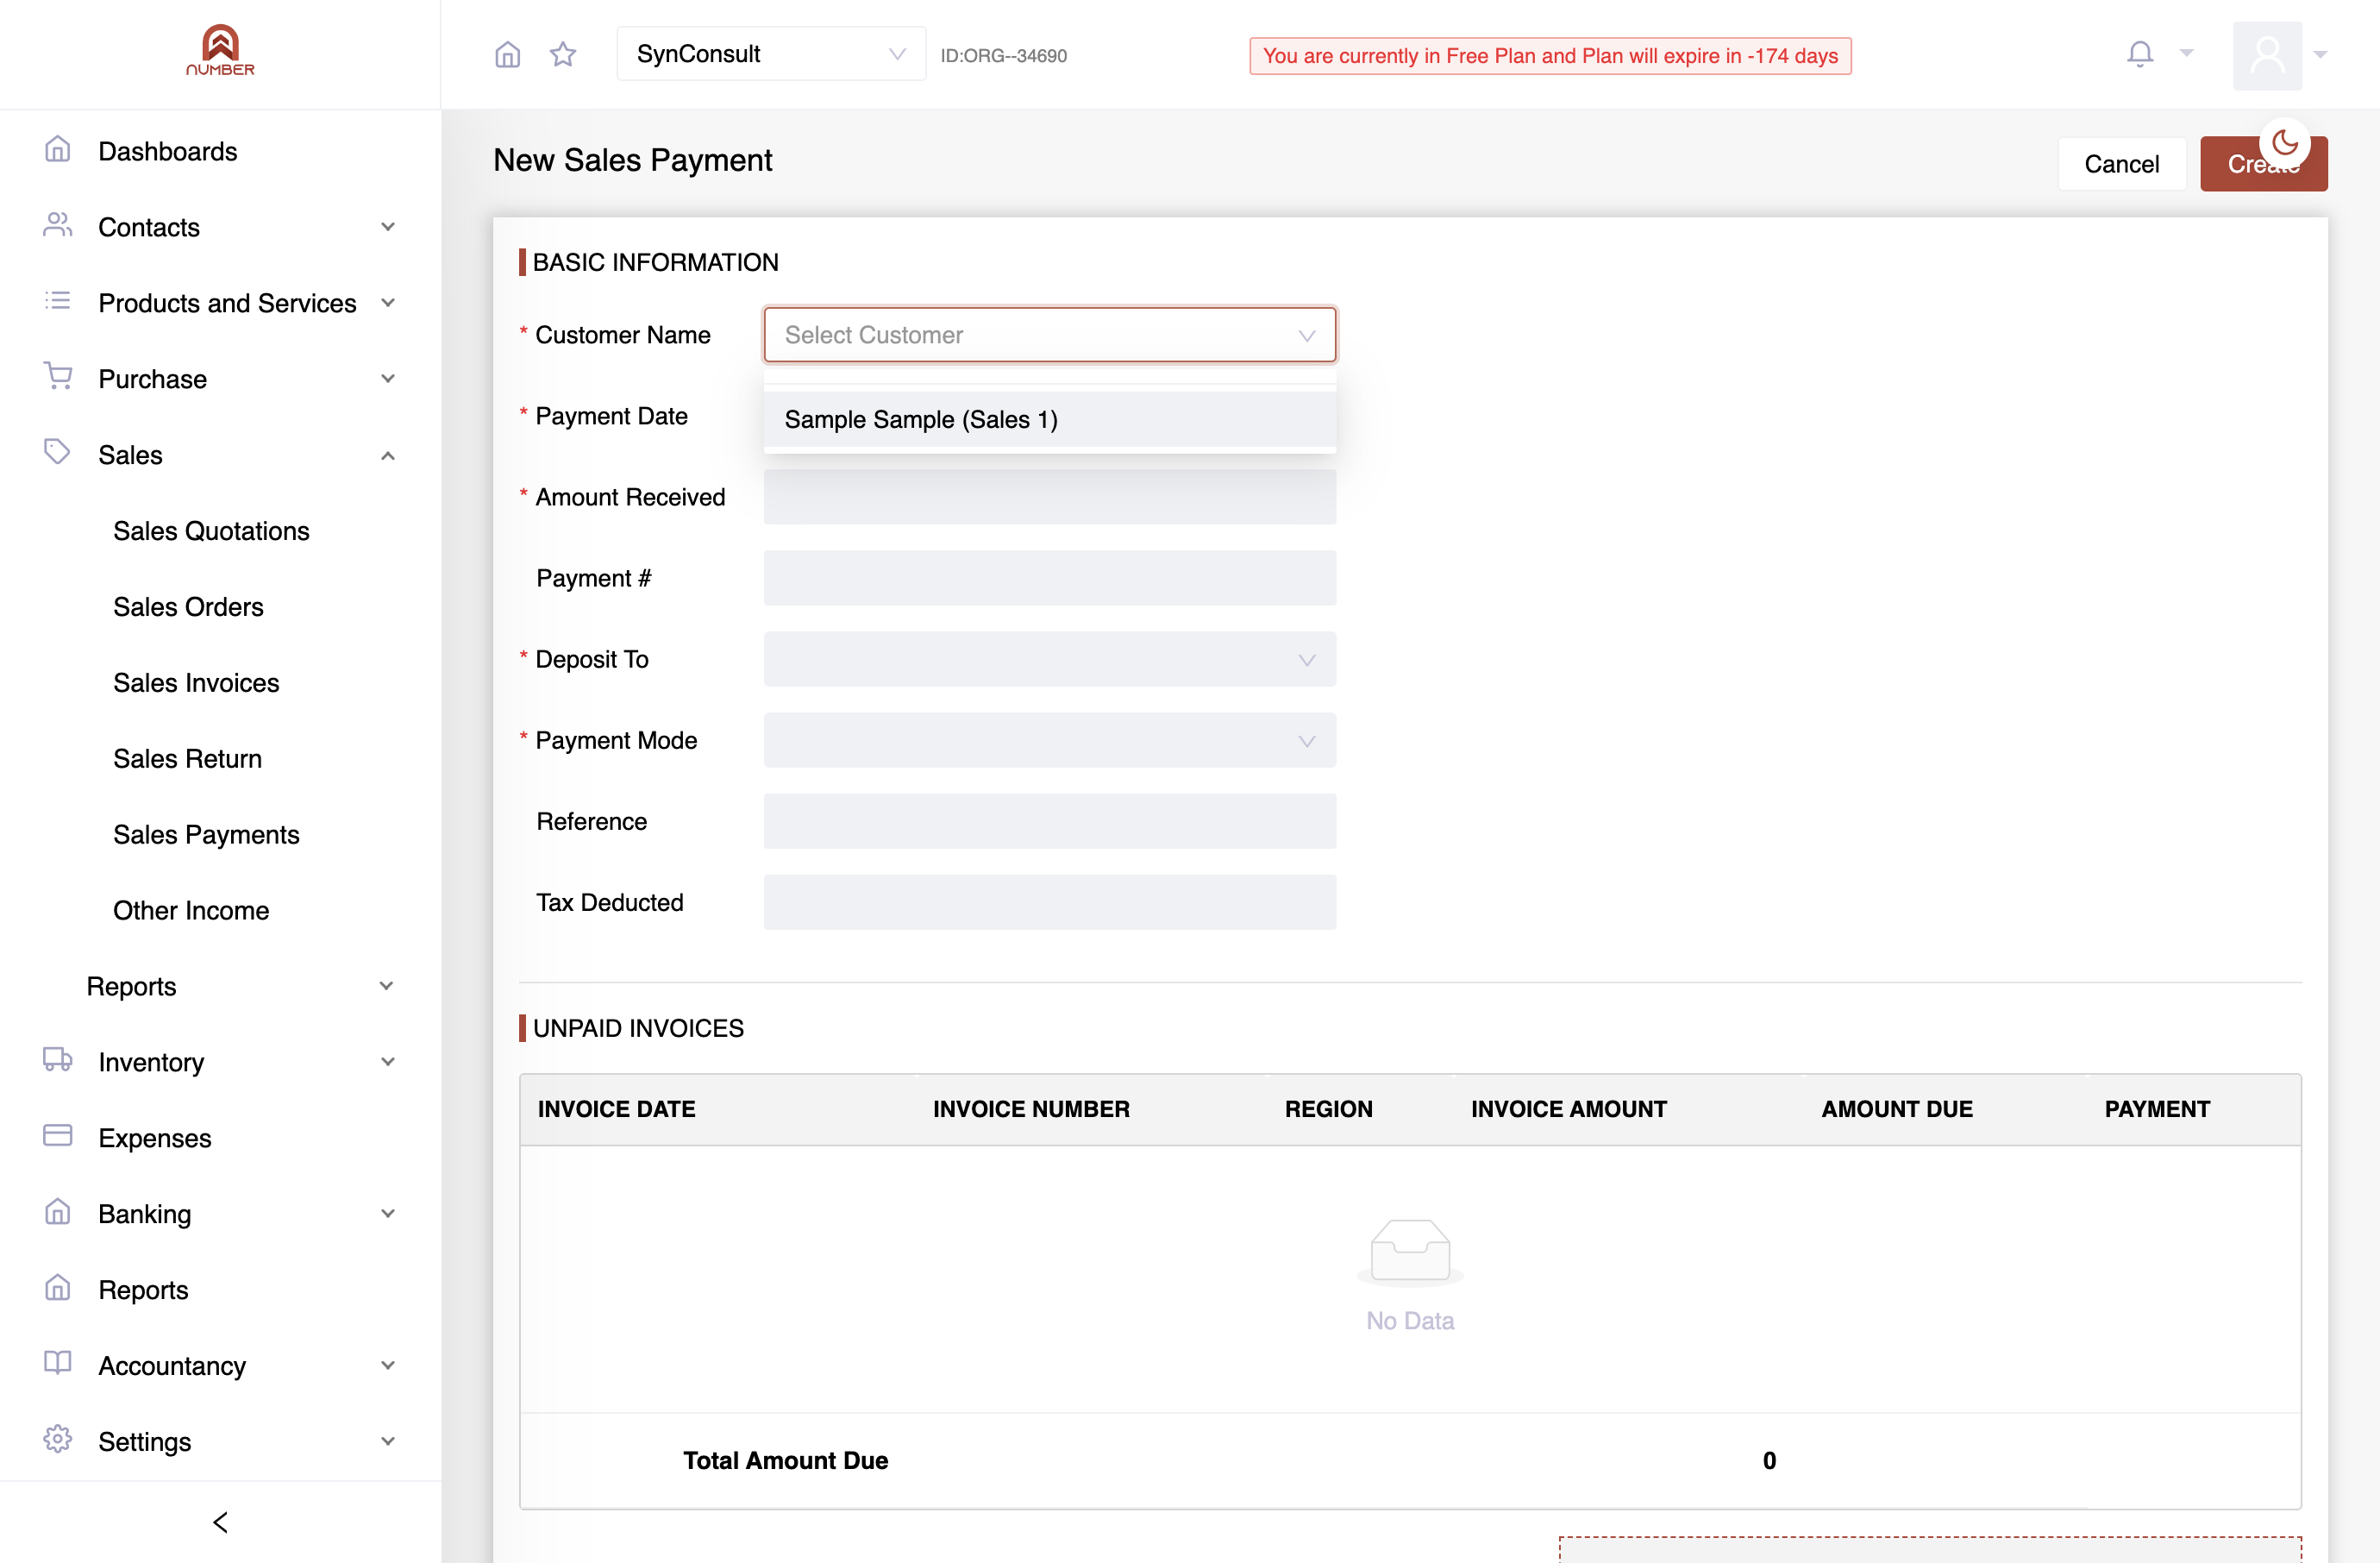Click the Tax Deducted input field
This screenshot has width=2380, height=1563.
tap(1049, 902)
